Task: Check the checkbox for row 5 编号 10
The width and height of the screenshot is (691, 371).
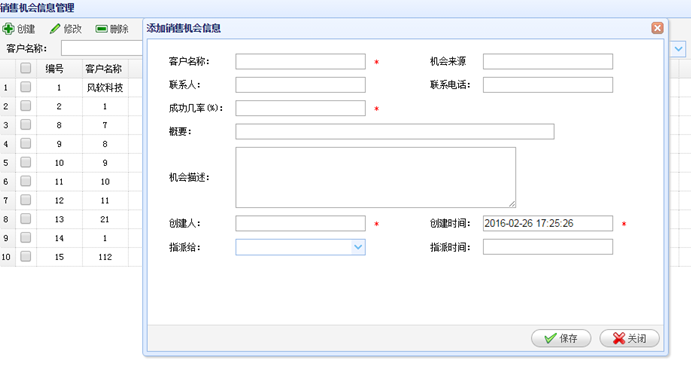Action: (26, 163)
